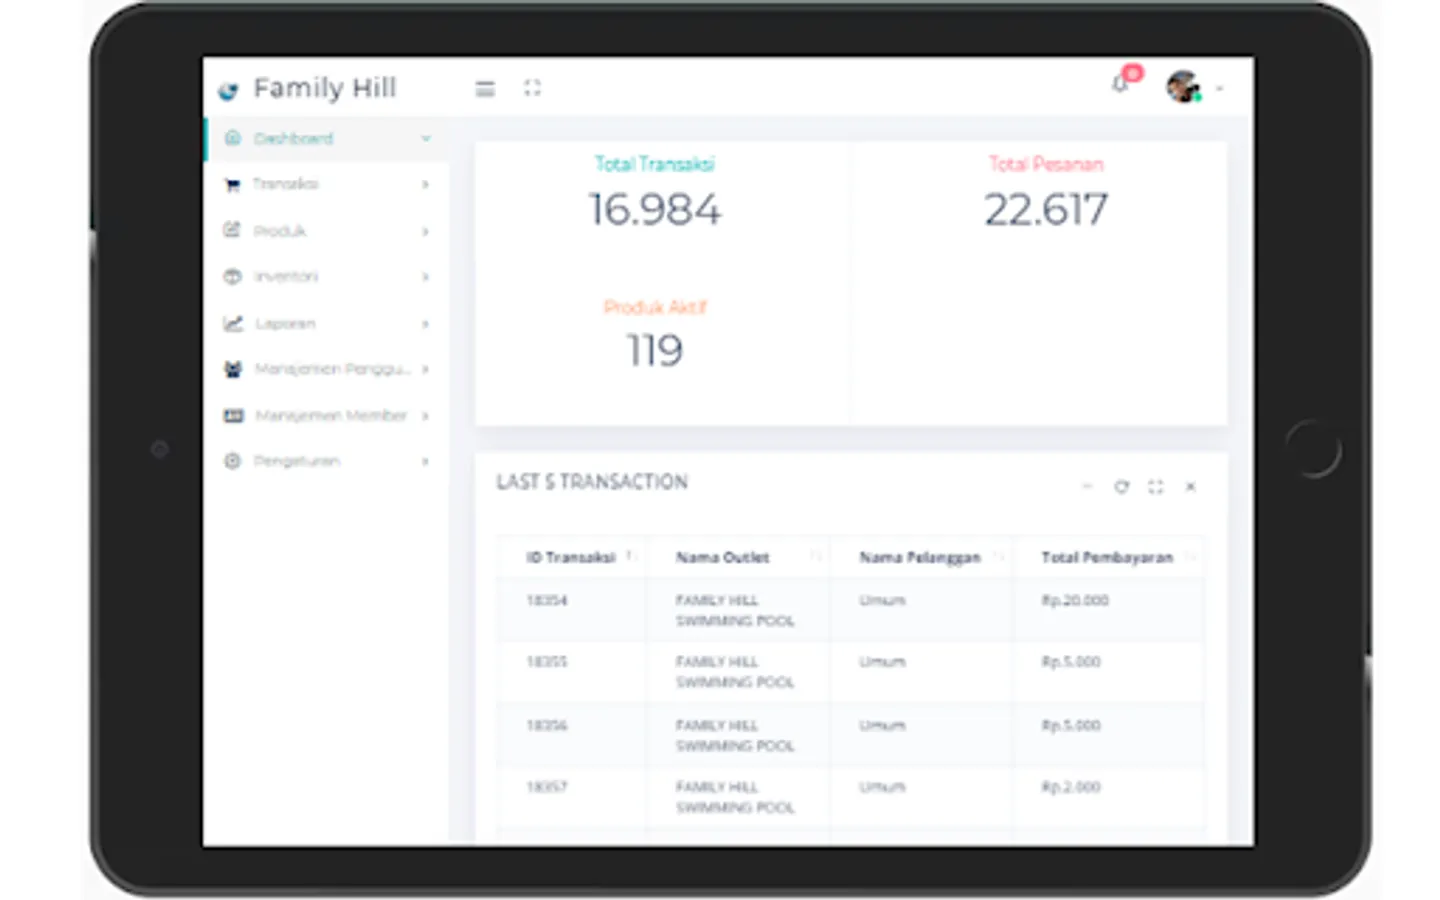Click the Family Hill brand title
Viewport: 1440px width, 900px height.
[x=325, y=88]
